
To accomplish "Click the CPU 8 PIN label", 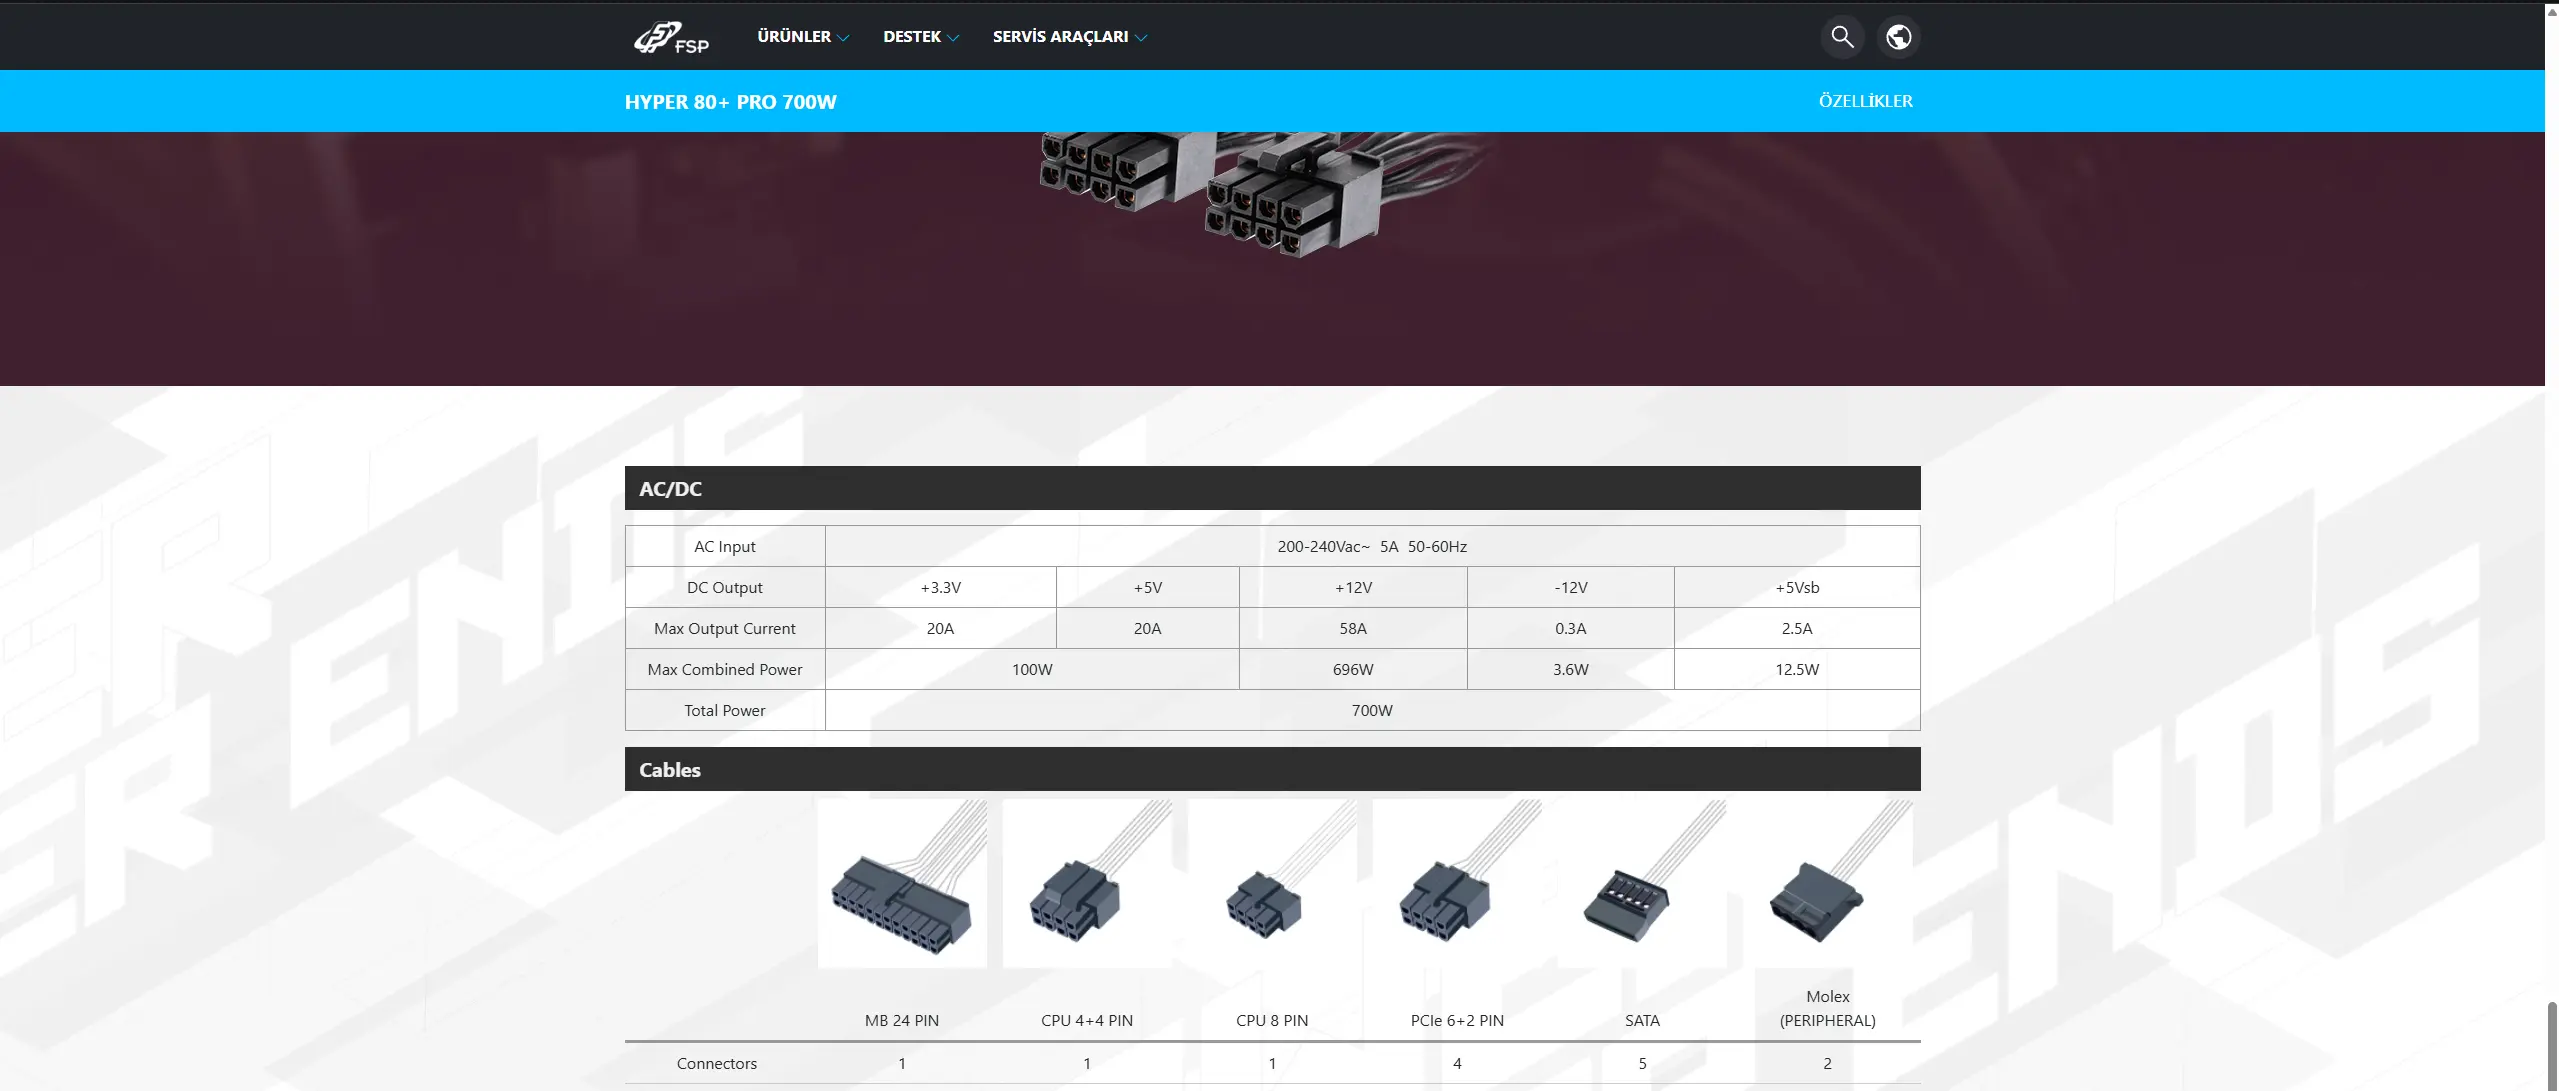I will (x=1272, y=1020).
